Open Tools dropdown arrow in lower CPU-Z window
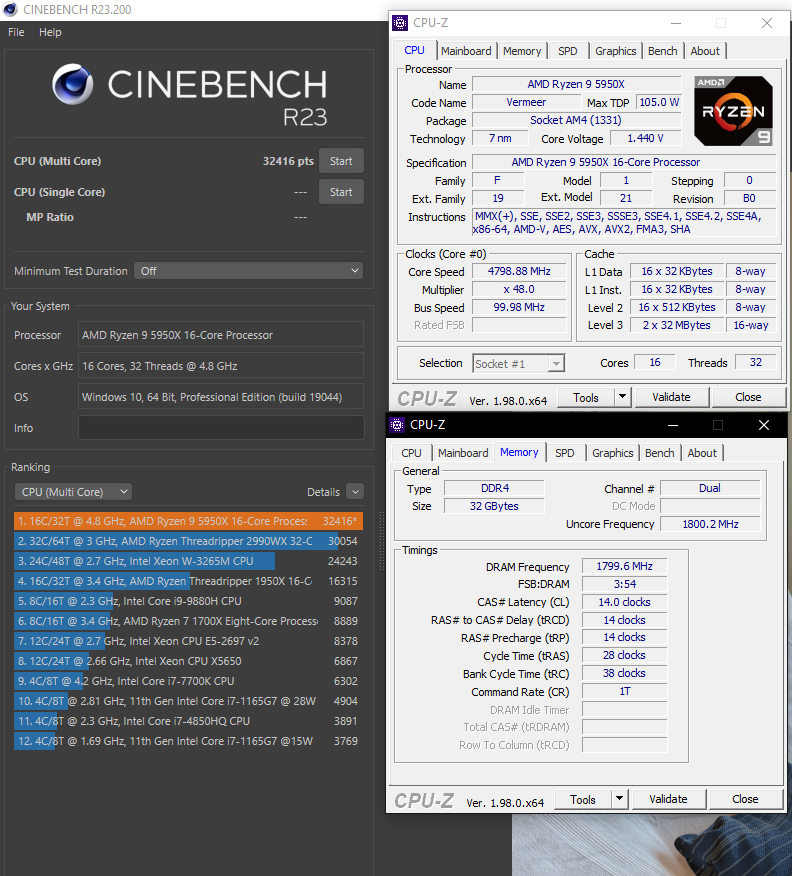Viewport: 792px width, 876px height. click(x=619, y=799)
